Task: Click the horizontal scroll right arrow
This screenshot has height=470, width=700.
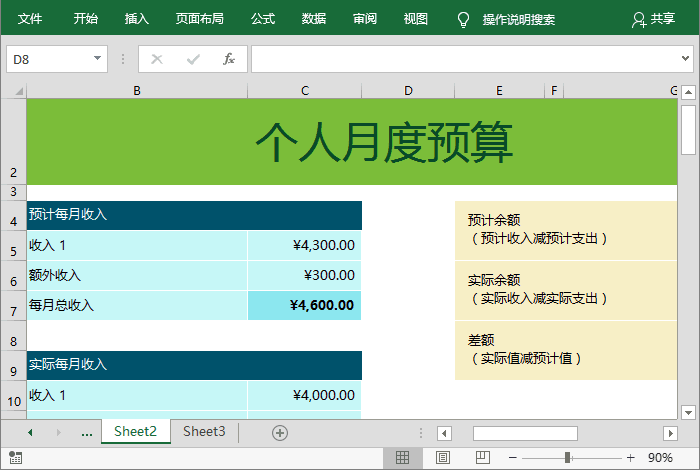Action: point(670,433)
